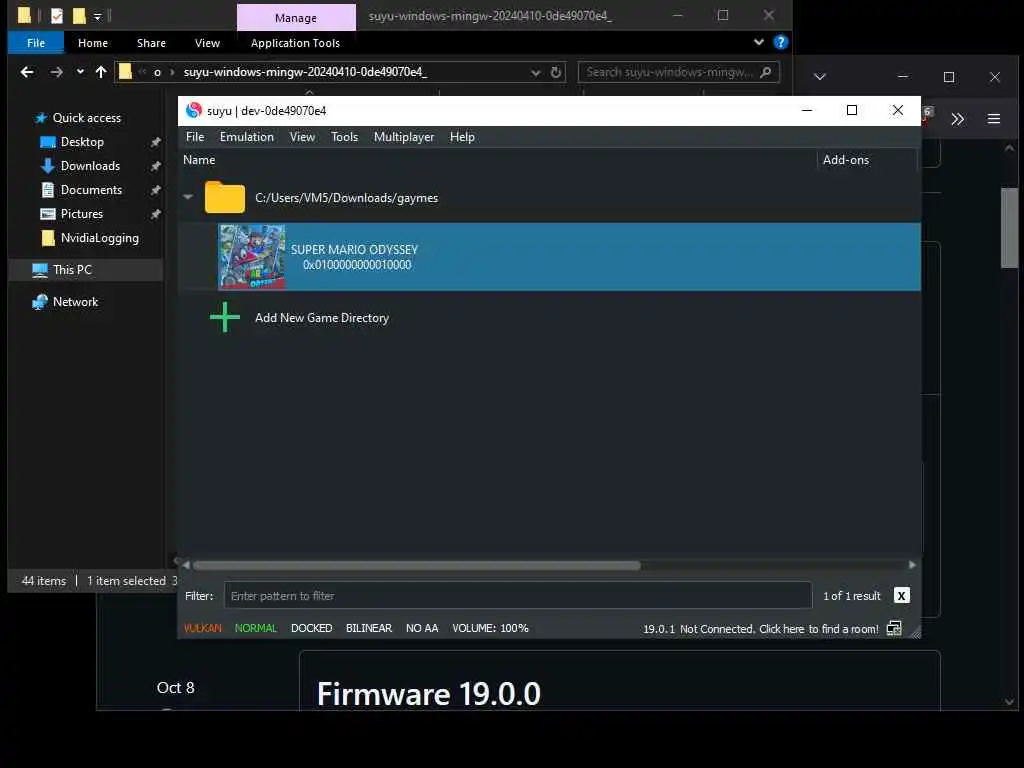The height and width of the screenshot is (768, 1024).
Task: Open the Help menu in suyu
Action: pos(462,137)
